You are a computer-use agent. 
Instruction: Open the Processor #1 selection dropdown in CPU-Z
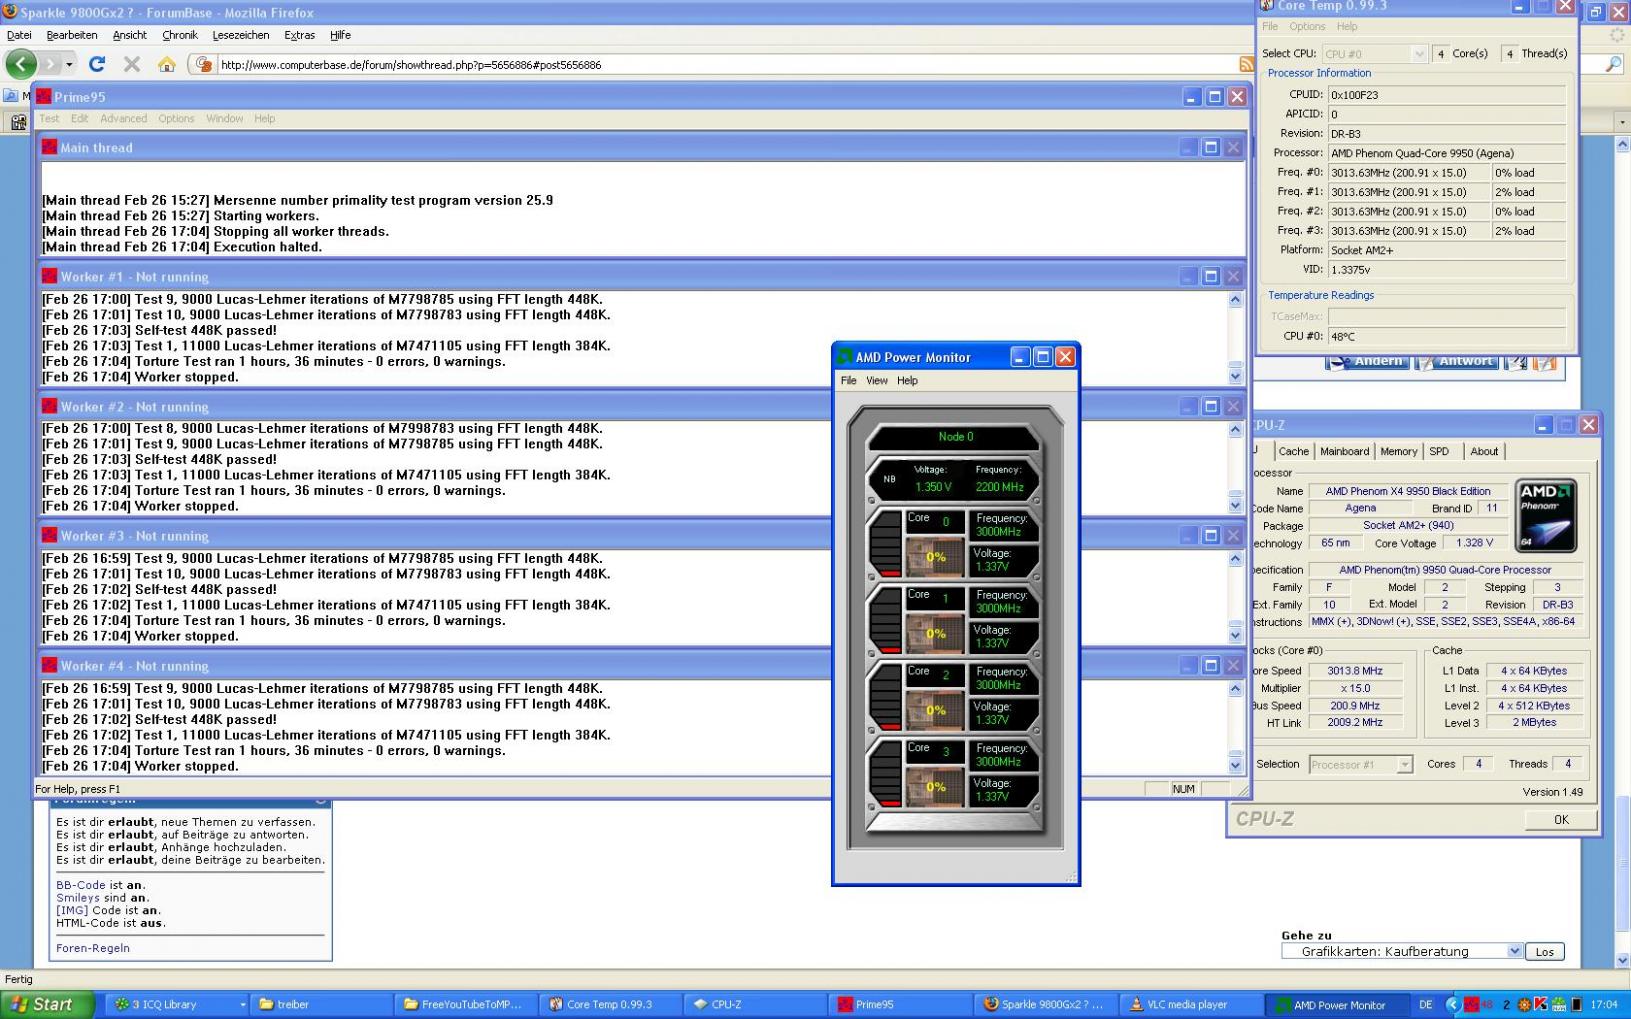(1360, 764)
